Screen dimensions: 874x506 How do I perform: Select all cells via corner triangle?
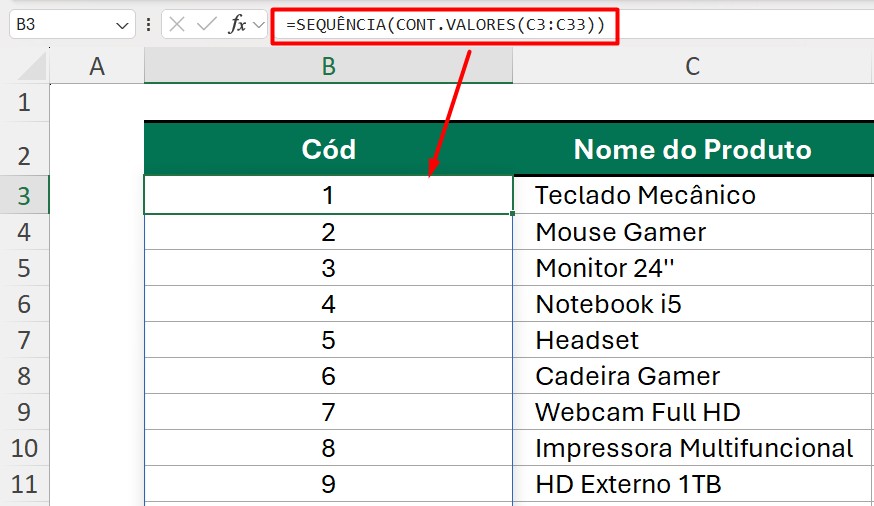coord(32,67)
